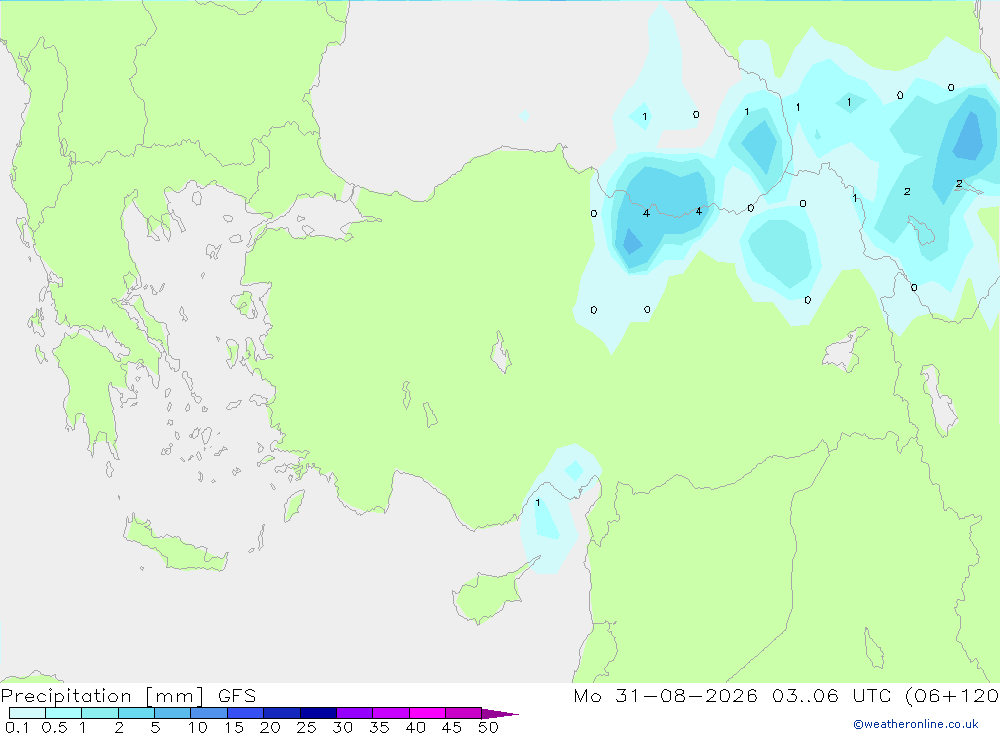Click the '0.1' legend scale label
The image size is (1000, 733).
17,727
